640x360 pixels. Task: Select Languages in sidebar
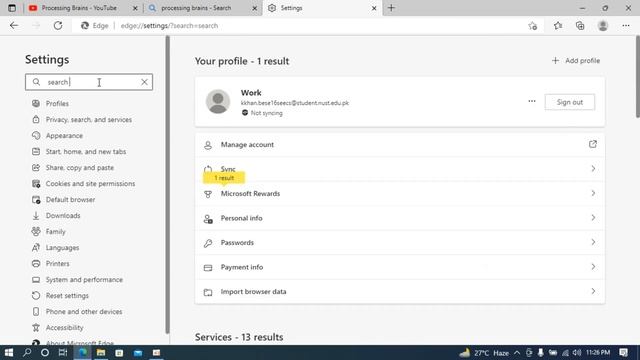(62, 248)
